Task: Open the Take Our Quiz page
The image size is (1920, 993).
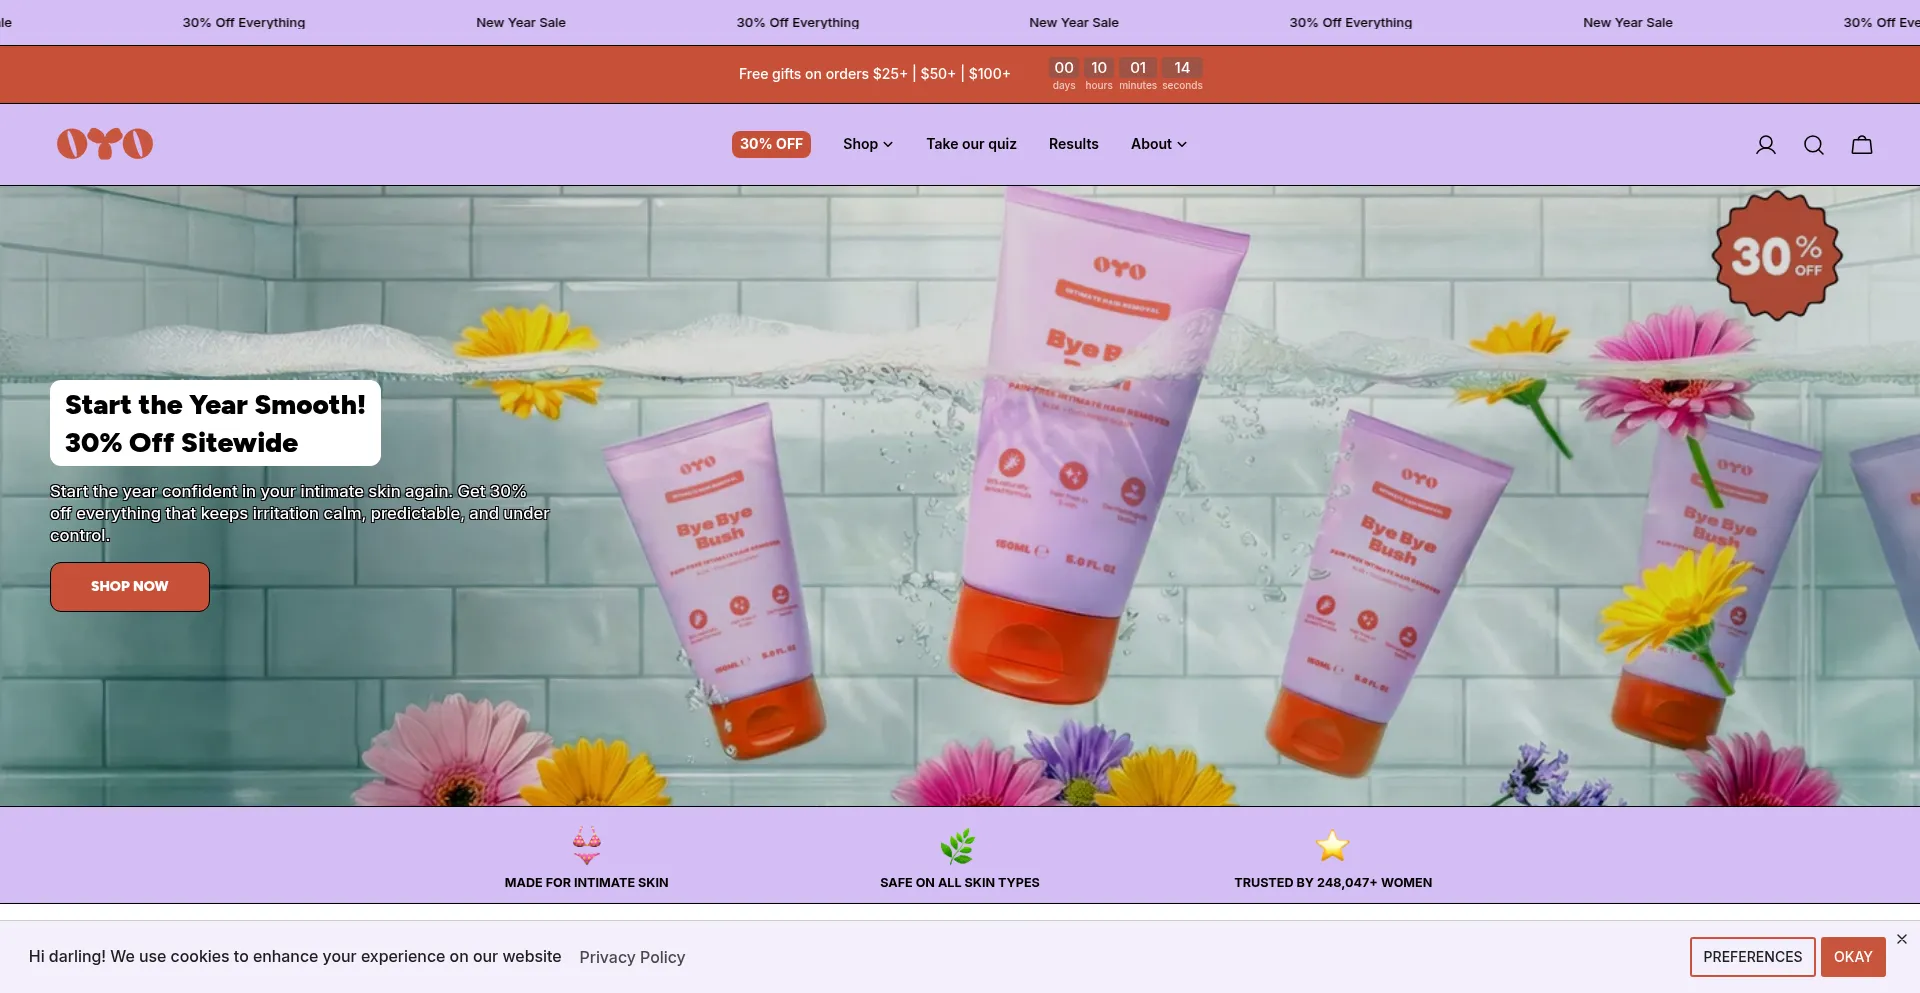Action: (970, 144)
